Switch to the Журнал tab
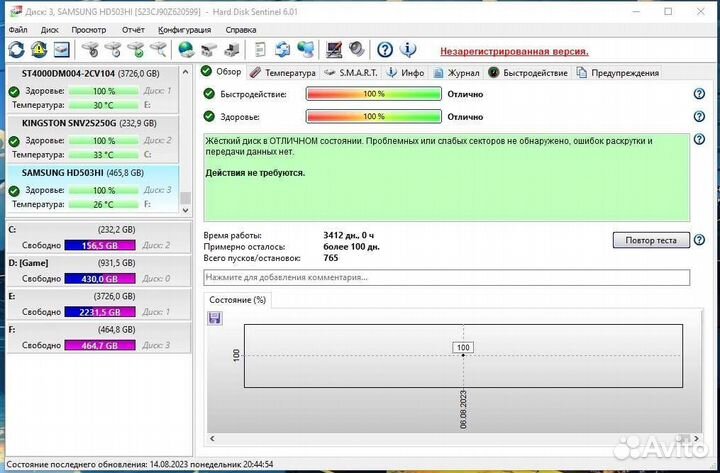This screenshot has width=720, height=473. click(456, 73)
